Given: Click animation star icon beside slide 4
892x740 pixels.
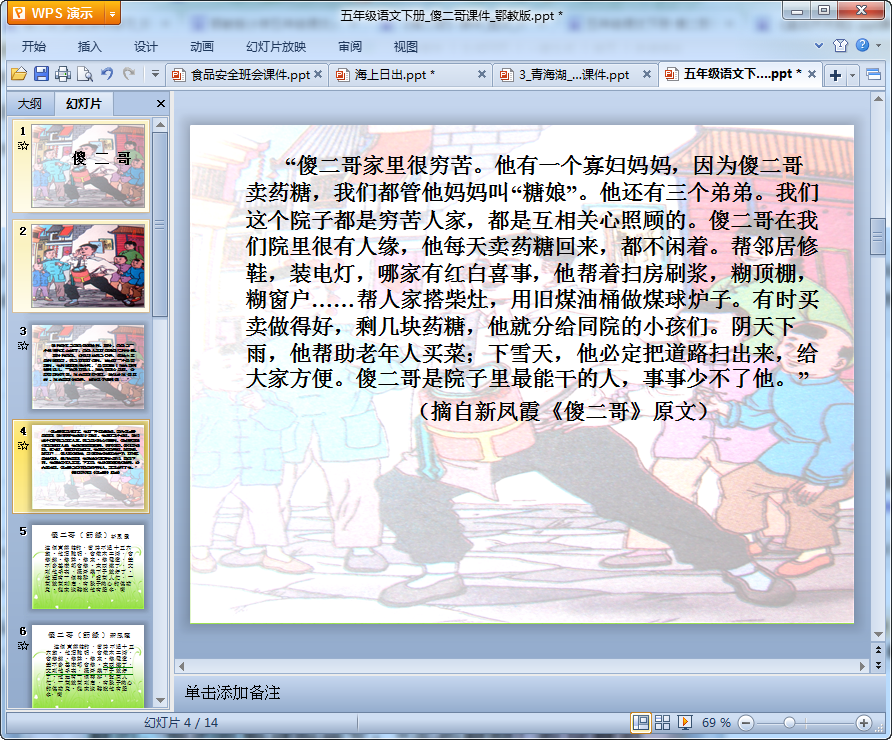Looking at the screenshot, I should click(x=23, y=445).
